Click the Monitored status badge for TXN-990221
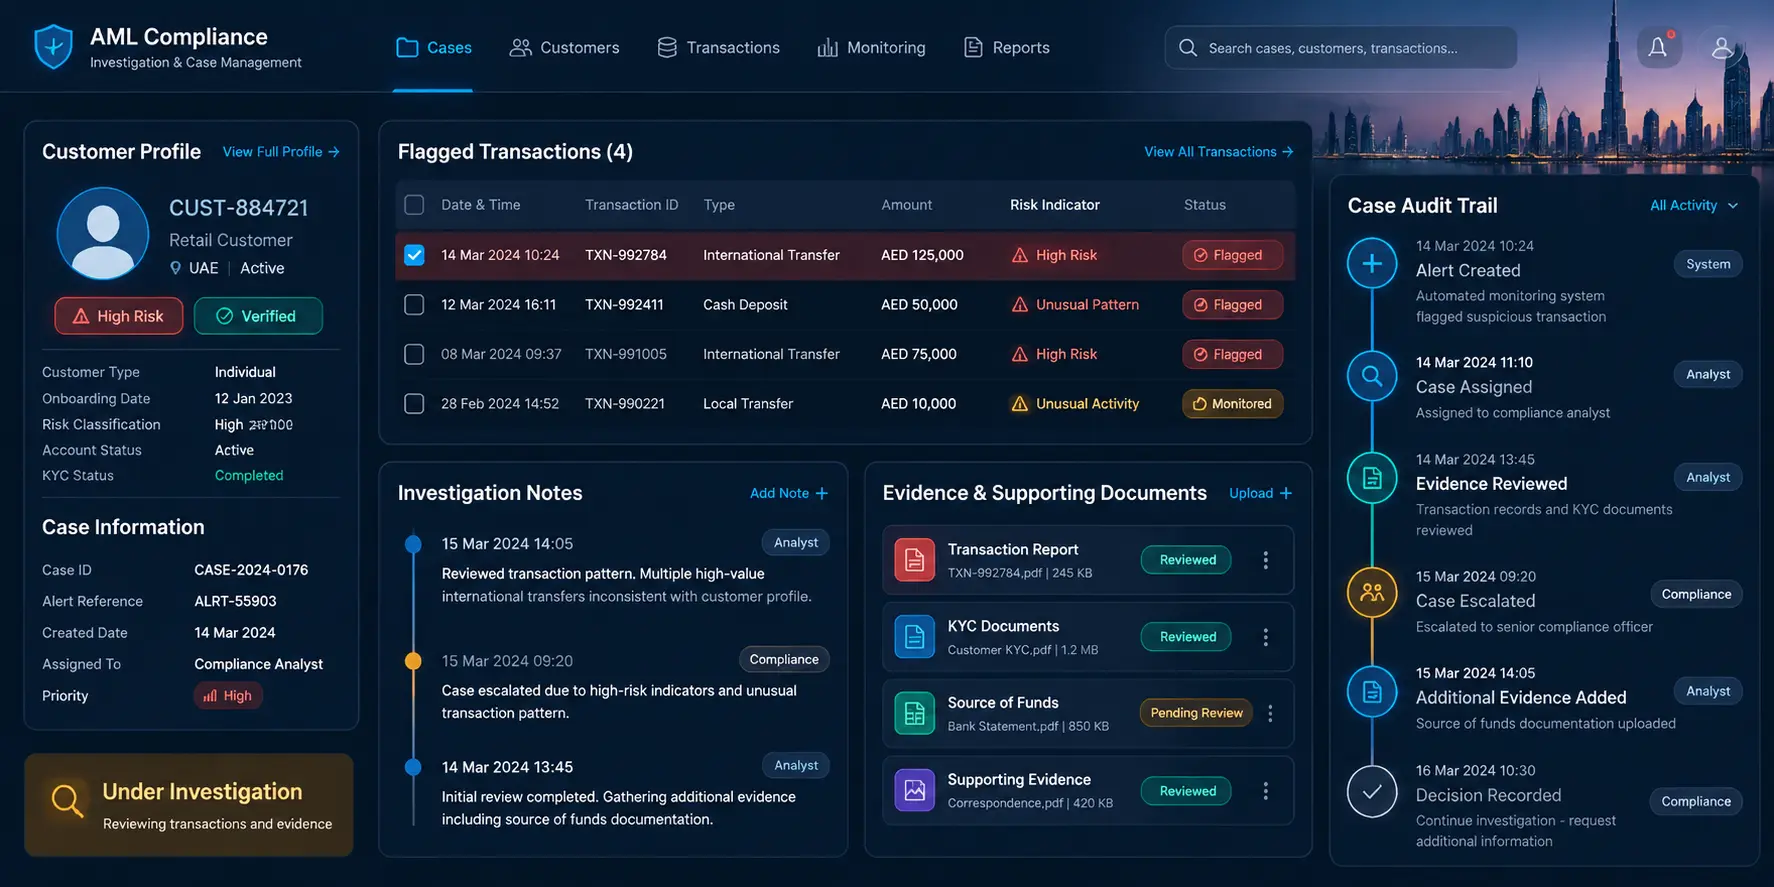 point(1232,404)
